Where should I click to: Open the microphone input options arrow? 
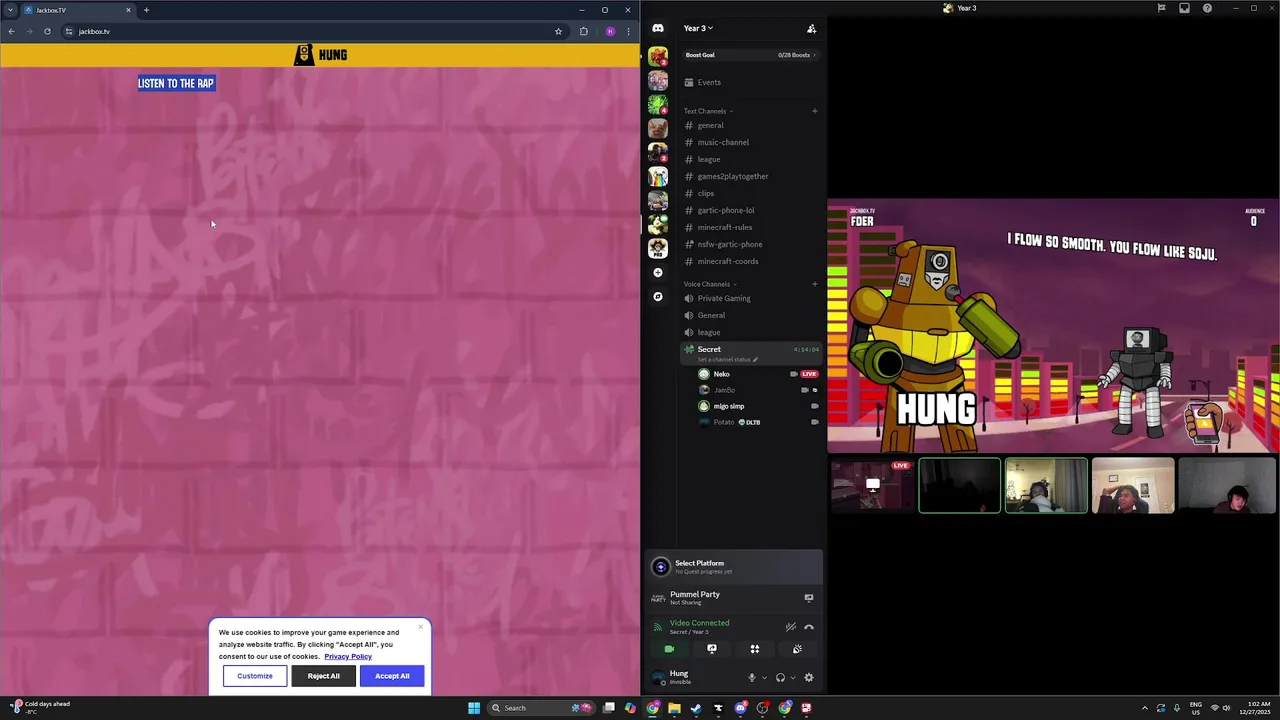point(764,678)
